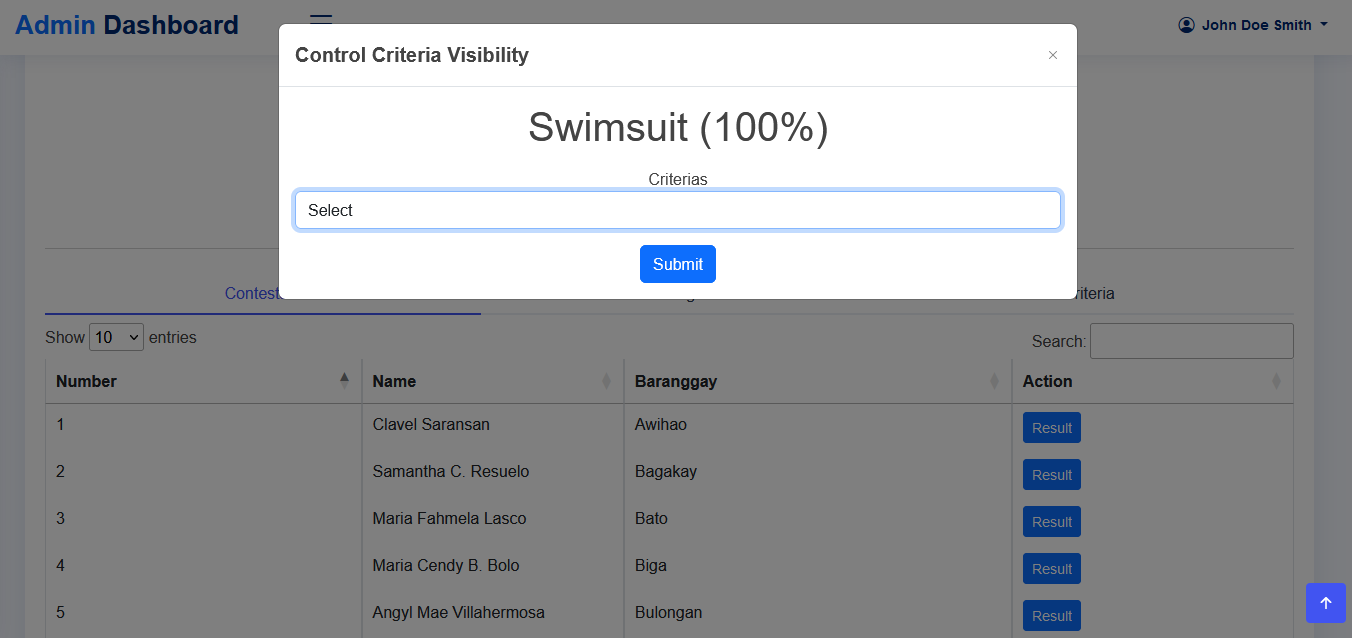This screenshot has height=638, width=1352.
Task: Click the Admin Dashboard logo link
Action: (127, 25)
